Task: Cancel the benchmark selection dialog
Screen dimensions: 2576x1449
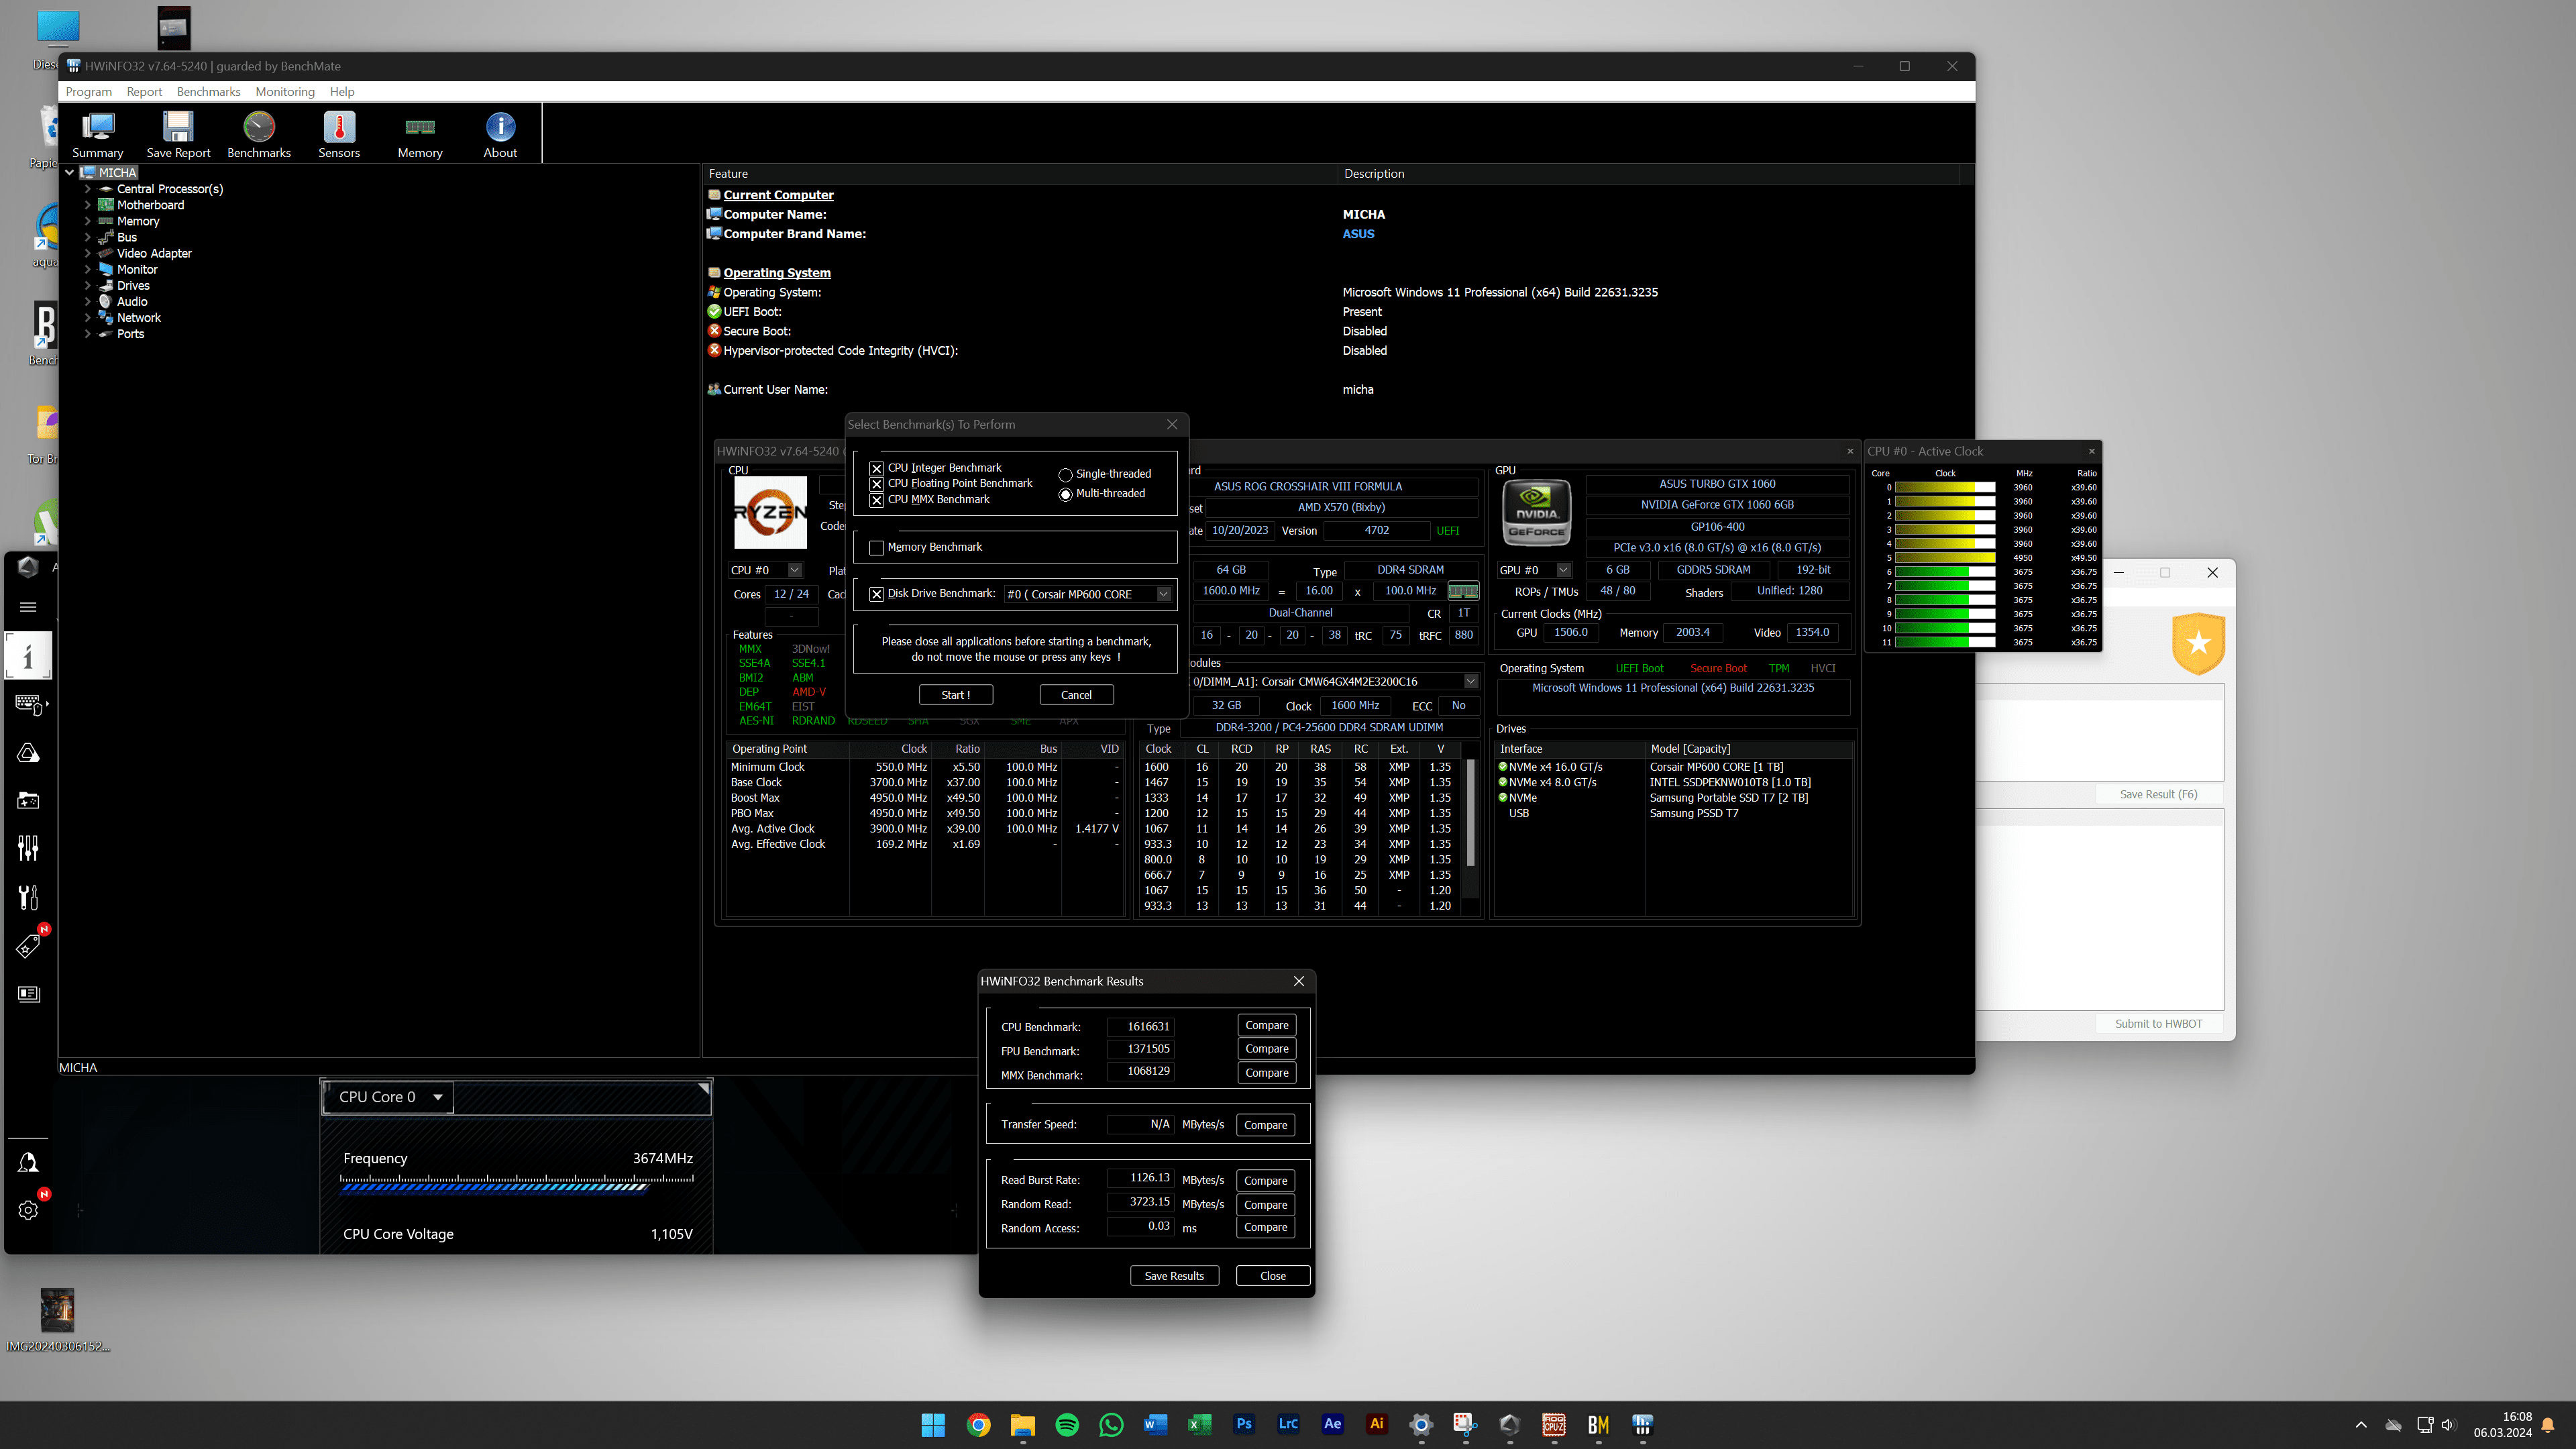Action: coord(1076,695)
